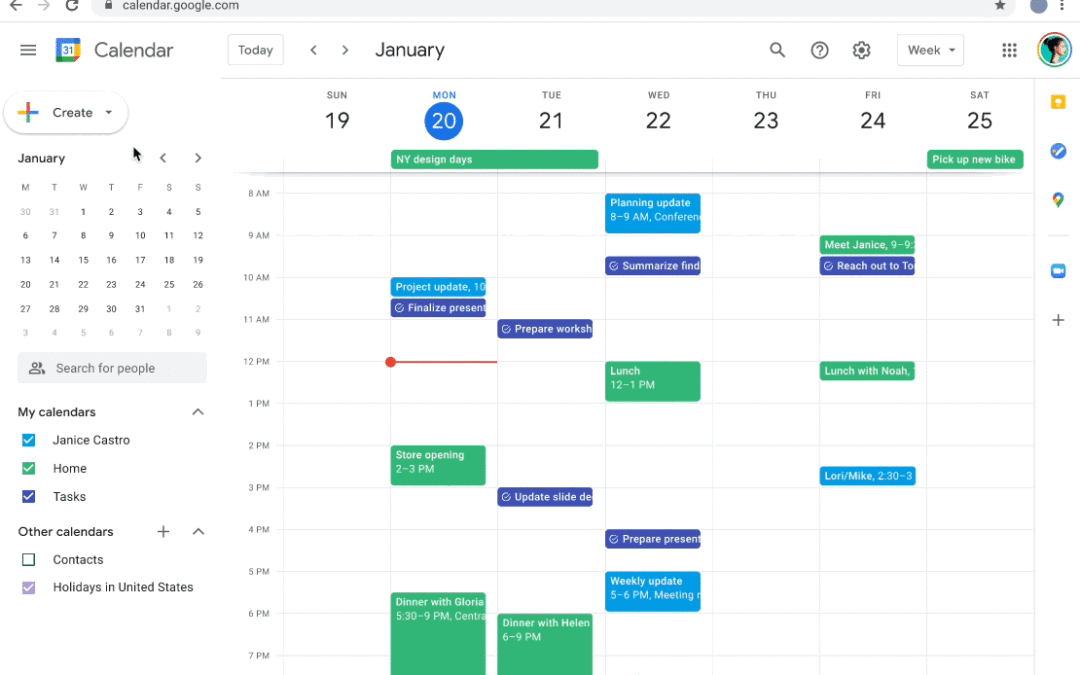Select day 15 in mini calendar
Image resolution: width=1080 pixels, height=675 pixels.
(83, 260)
